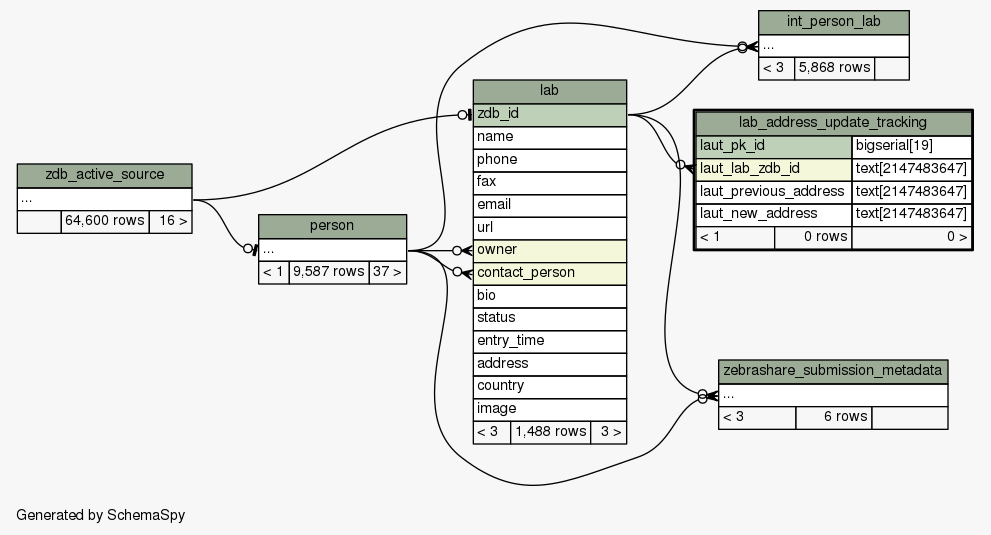This screenshot has height=535, width=991.
Task: Expand the int_person_lab collapsed columns ellipsis
Action: (833, 46)
